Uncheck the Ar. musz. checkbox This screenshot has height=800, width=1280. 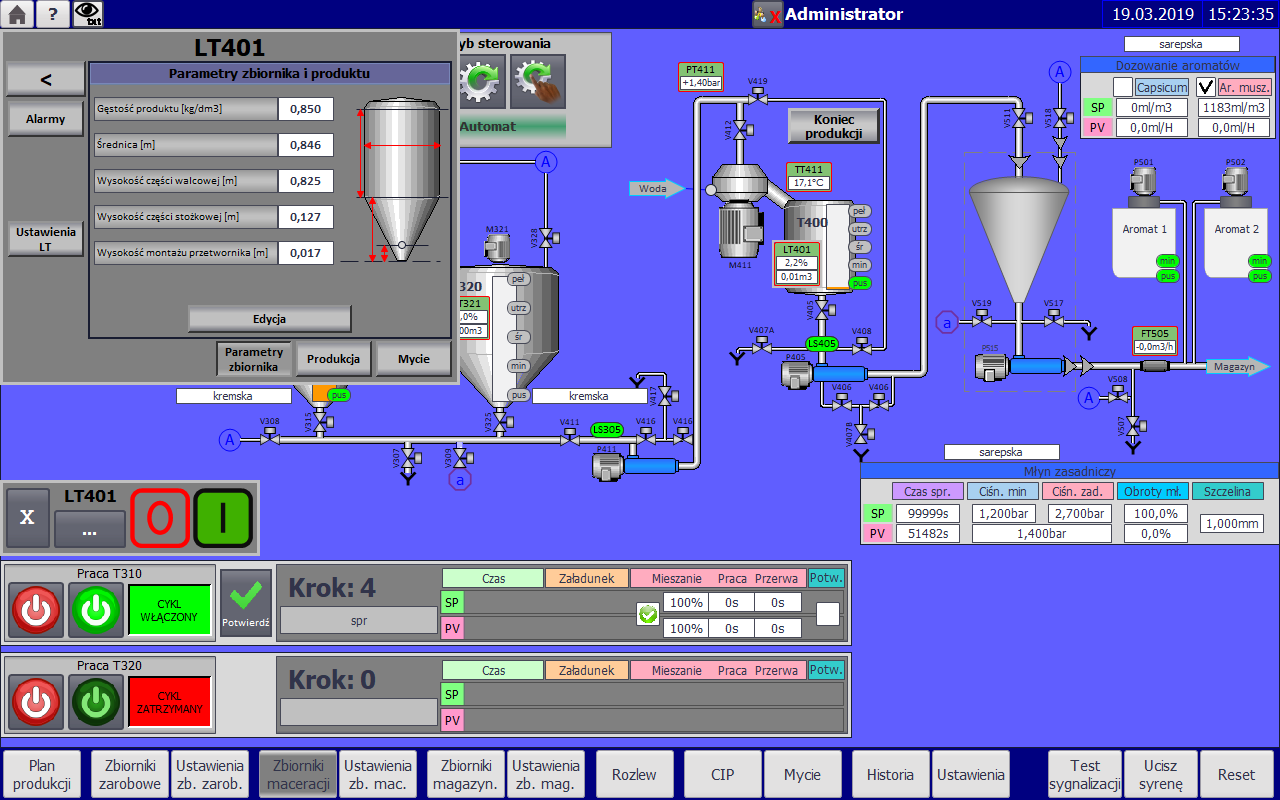1206,87
